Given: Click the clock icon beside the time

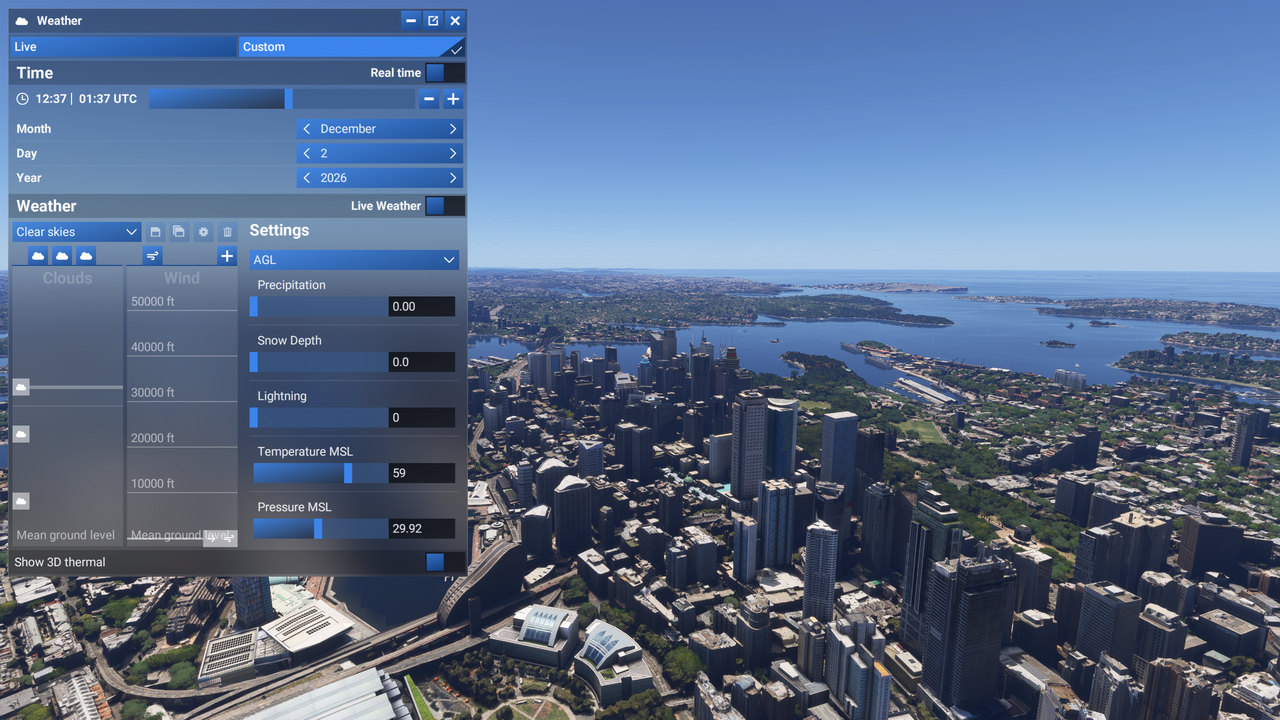Looking at the screenshot, I should pos(22,99).
